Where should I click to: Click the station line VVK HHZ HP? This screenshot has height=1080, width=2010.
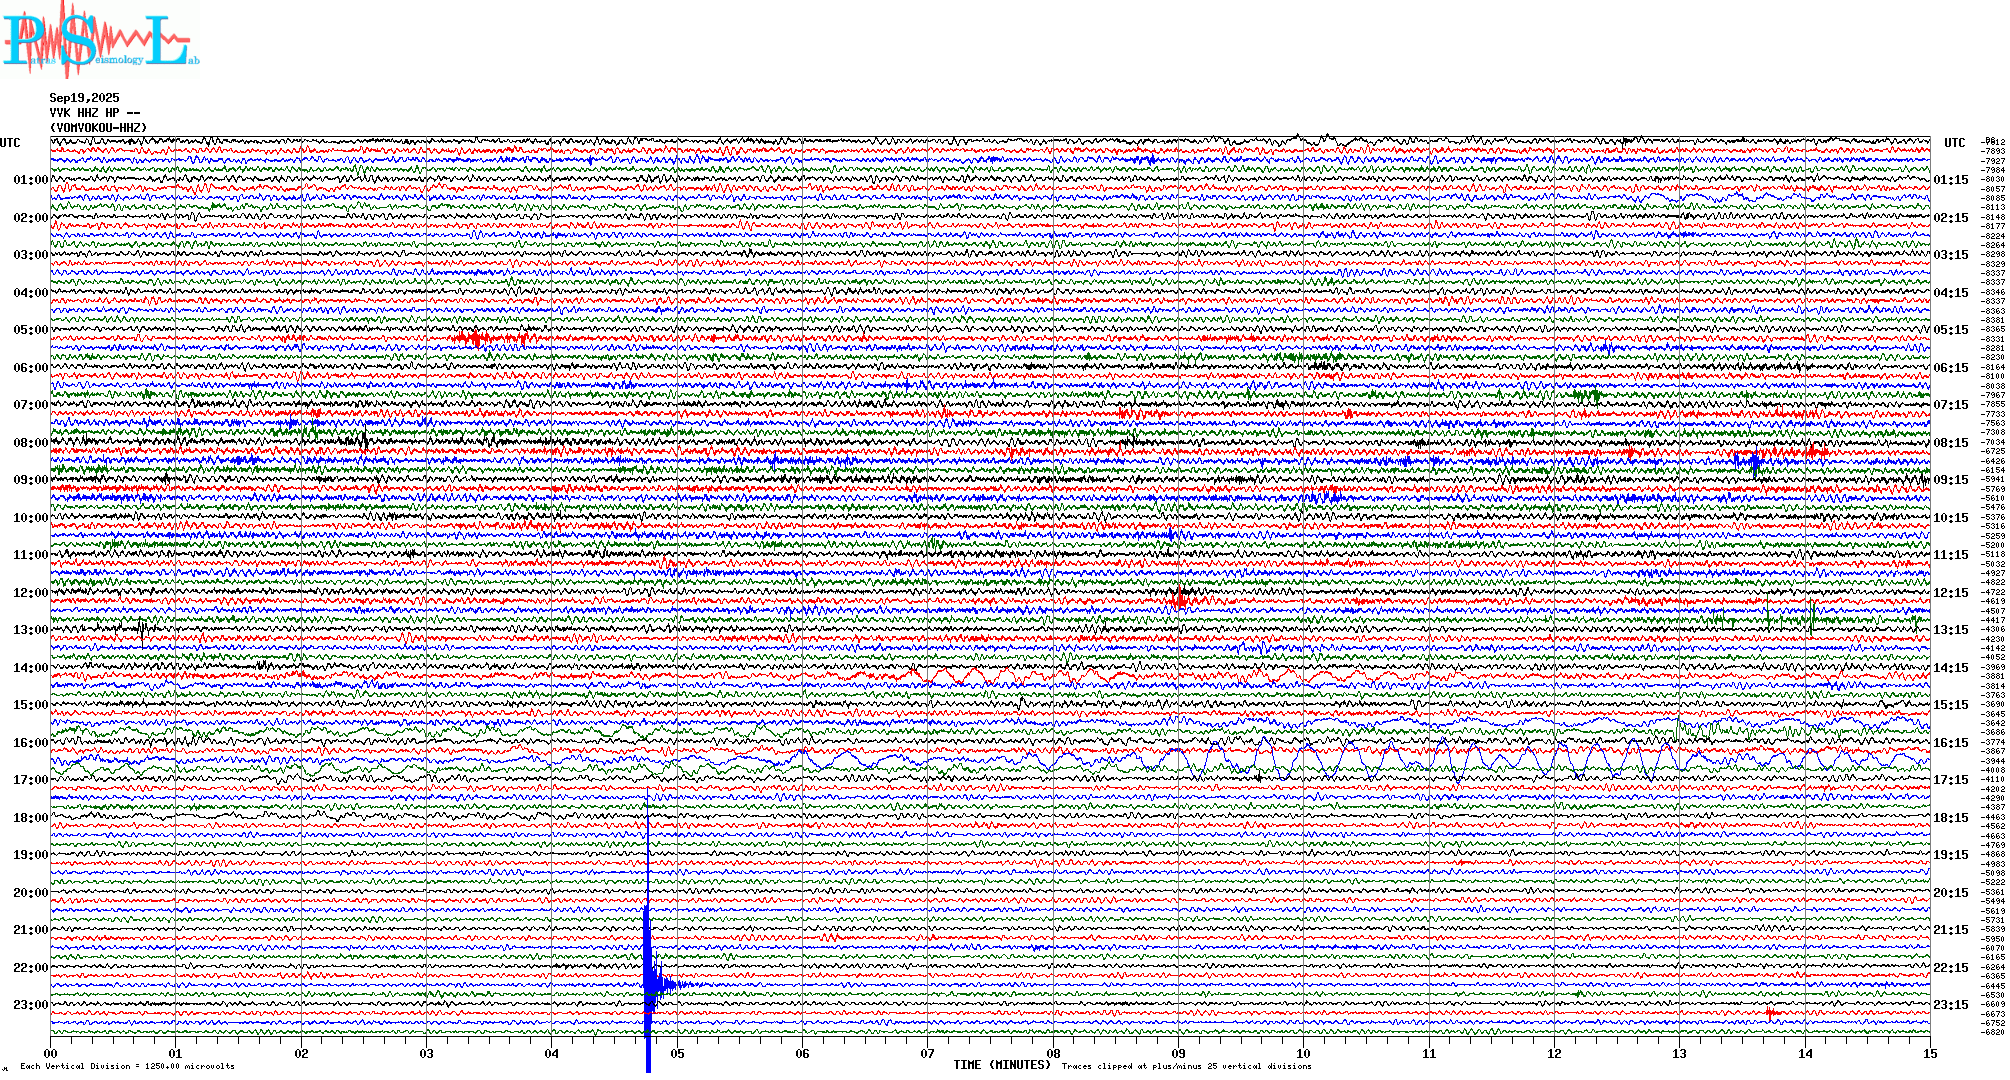95,113
